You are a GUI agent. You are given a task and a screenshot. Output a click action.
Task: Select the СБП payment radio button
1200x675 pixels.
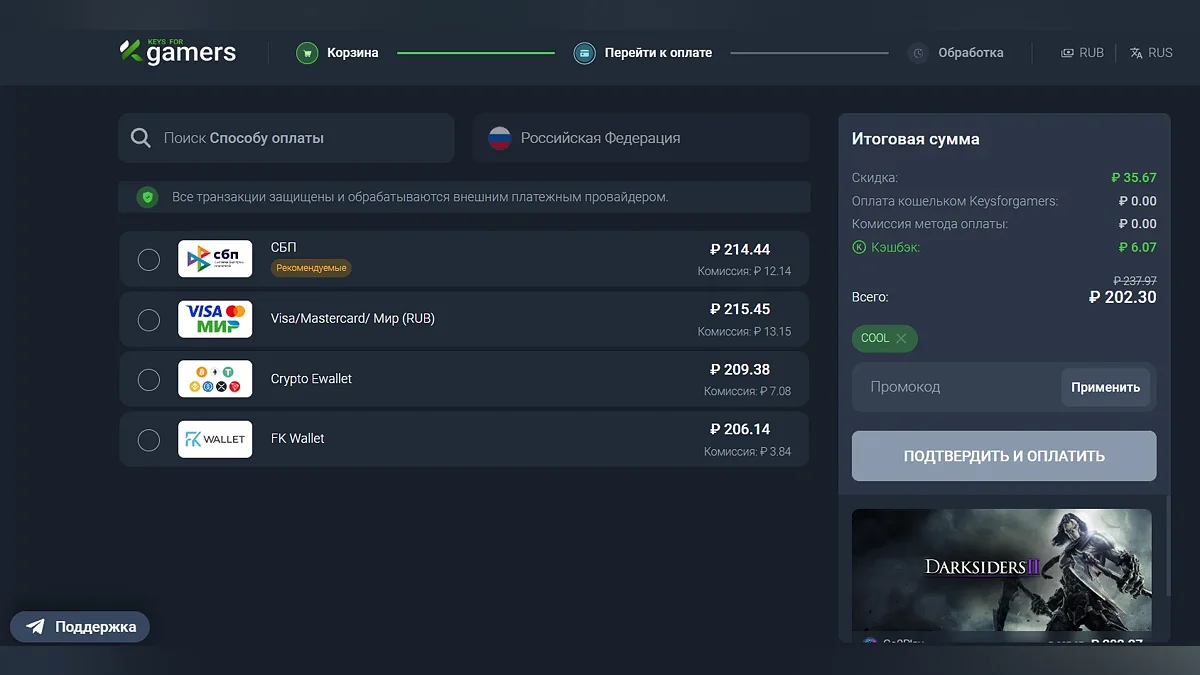[148, 260]
